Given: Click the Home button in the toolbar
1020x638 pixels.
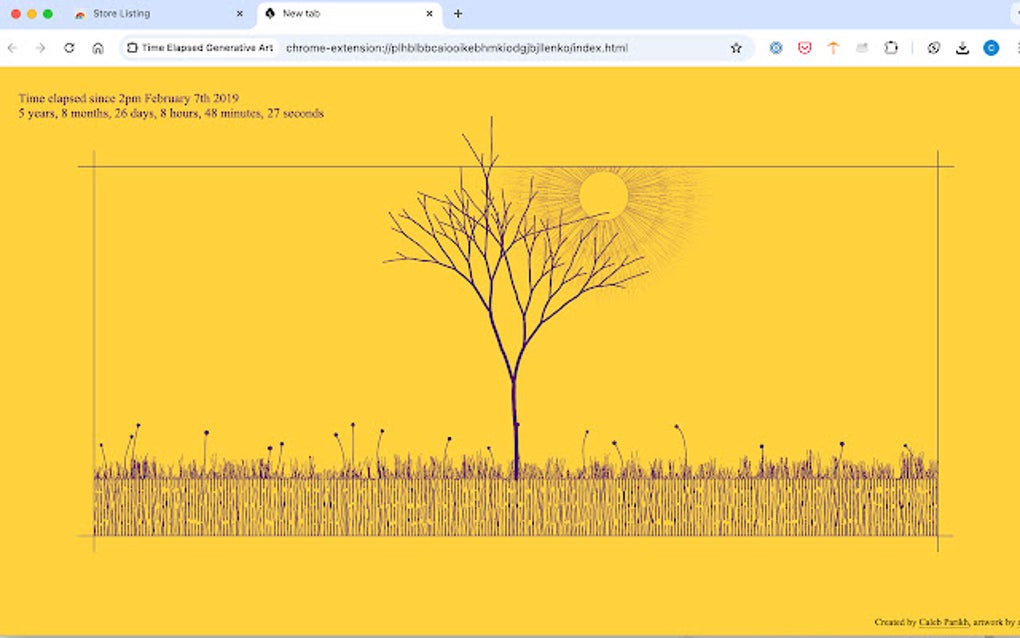Looking at the screenshot, I should 97,47.
